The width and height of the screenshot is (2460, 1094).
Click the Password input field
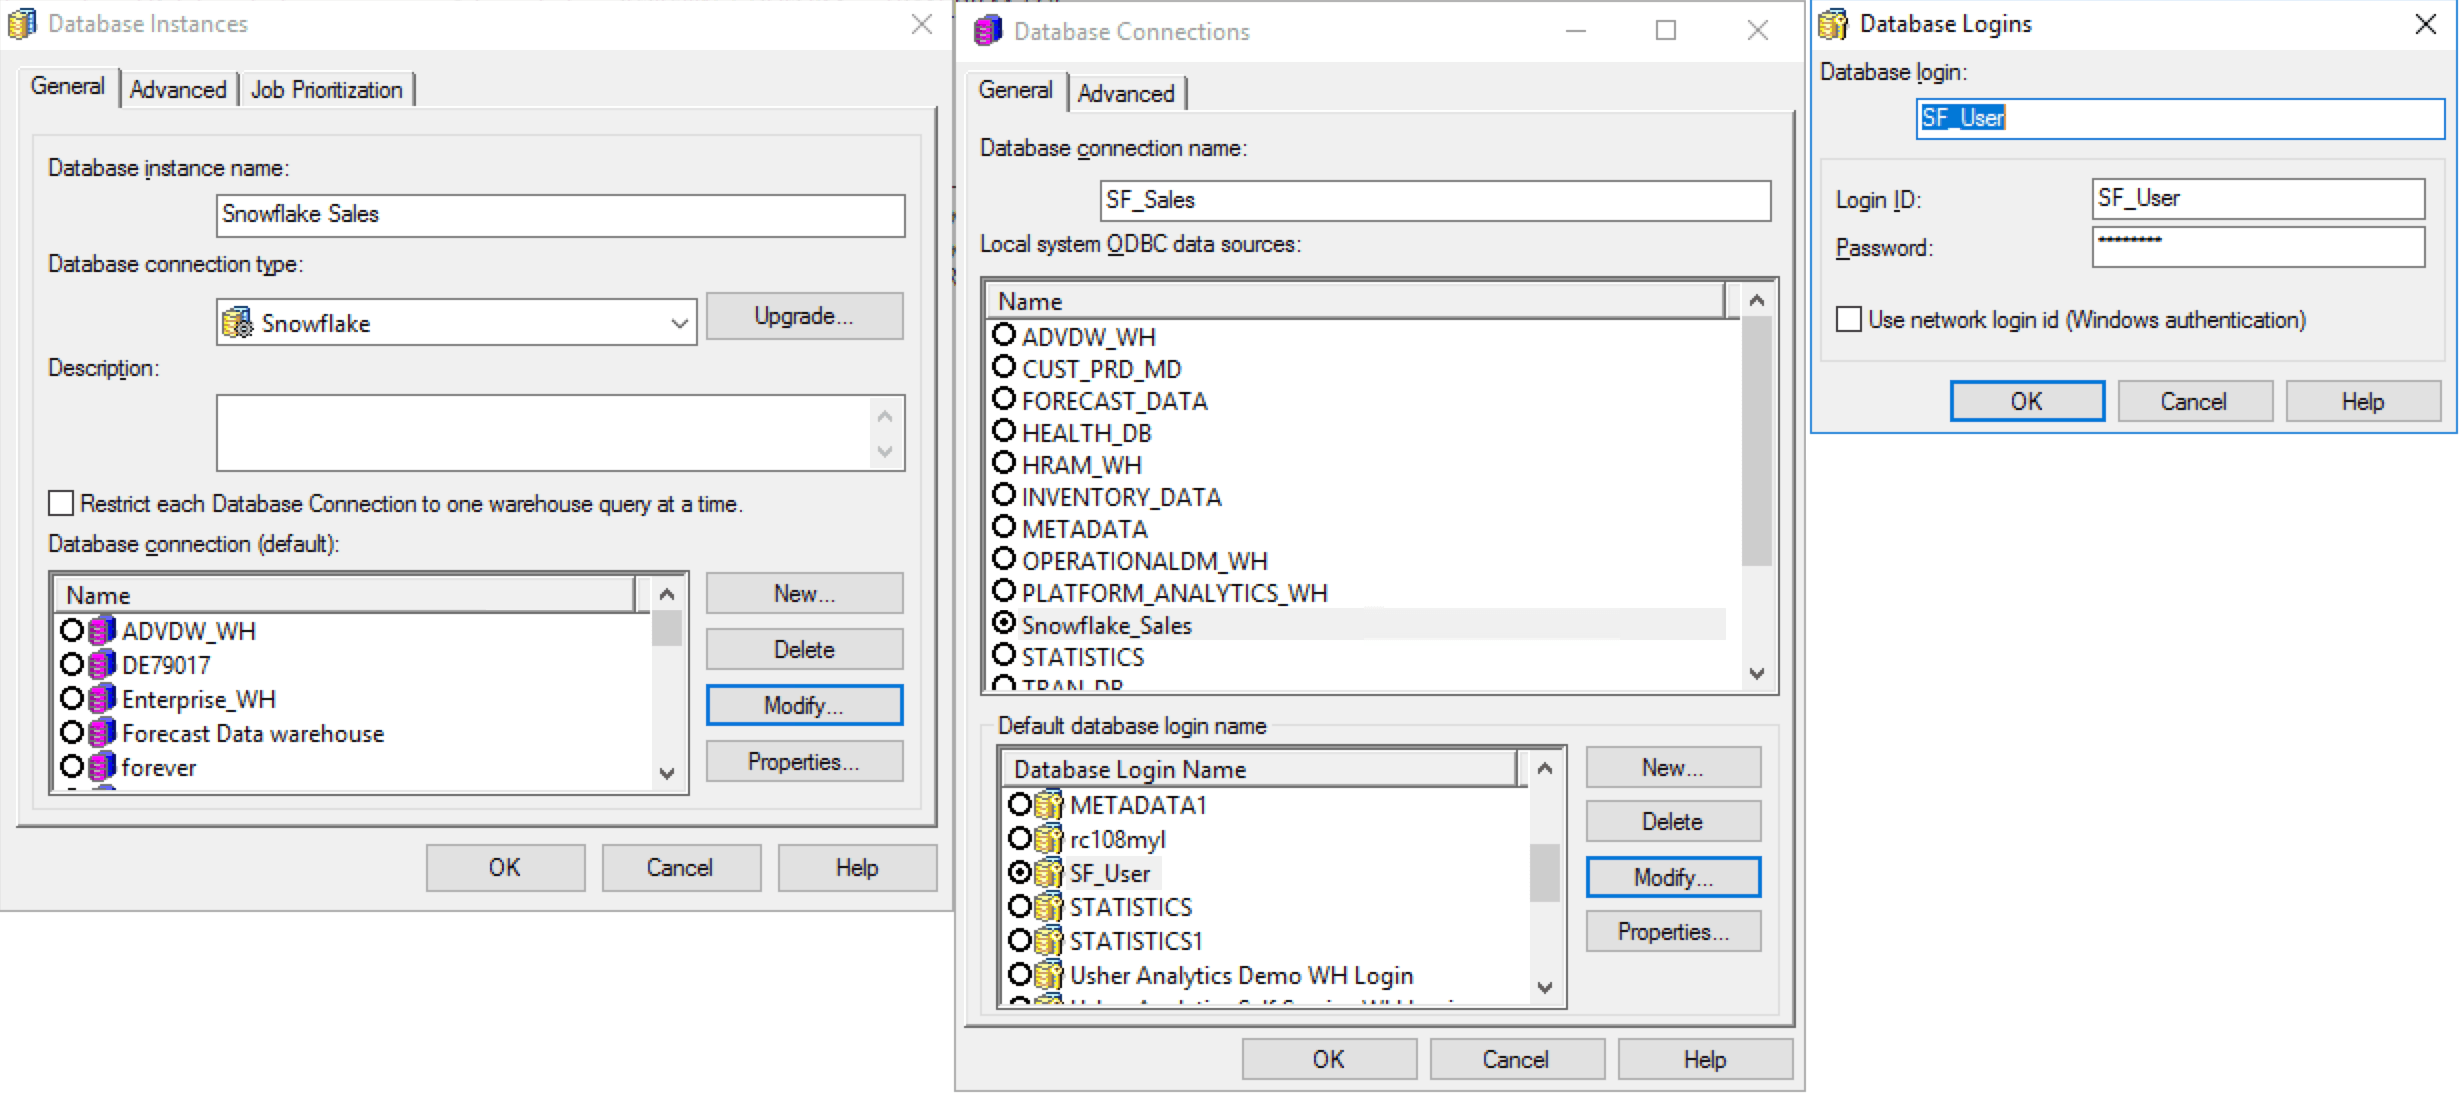click(2257, 247)
